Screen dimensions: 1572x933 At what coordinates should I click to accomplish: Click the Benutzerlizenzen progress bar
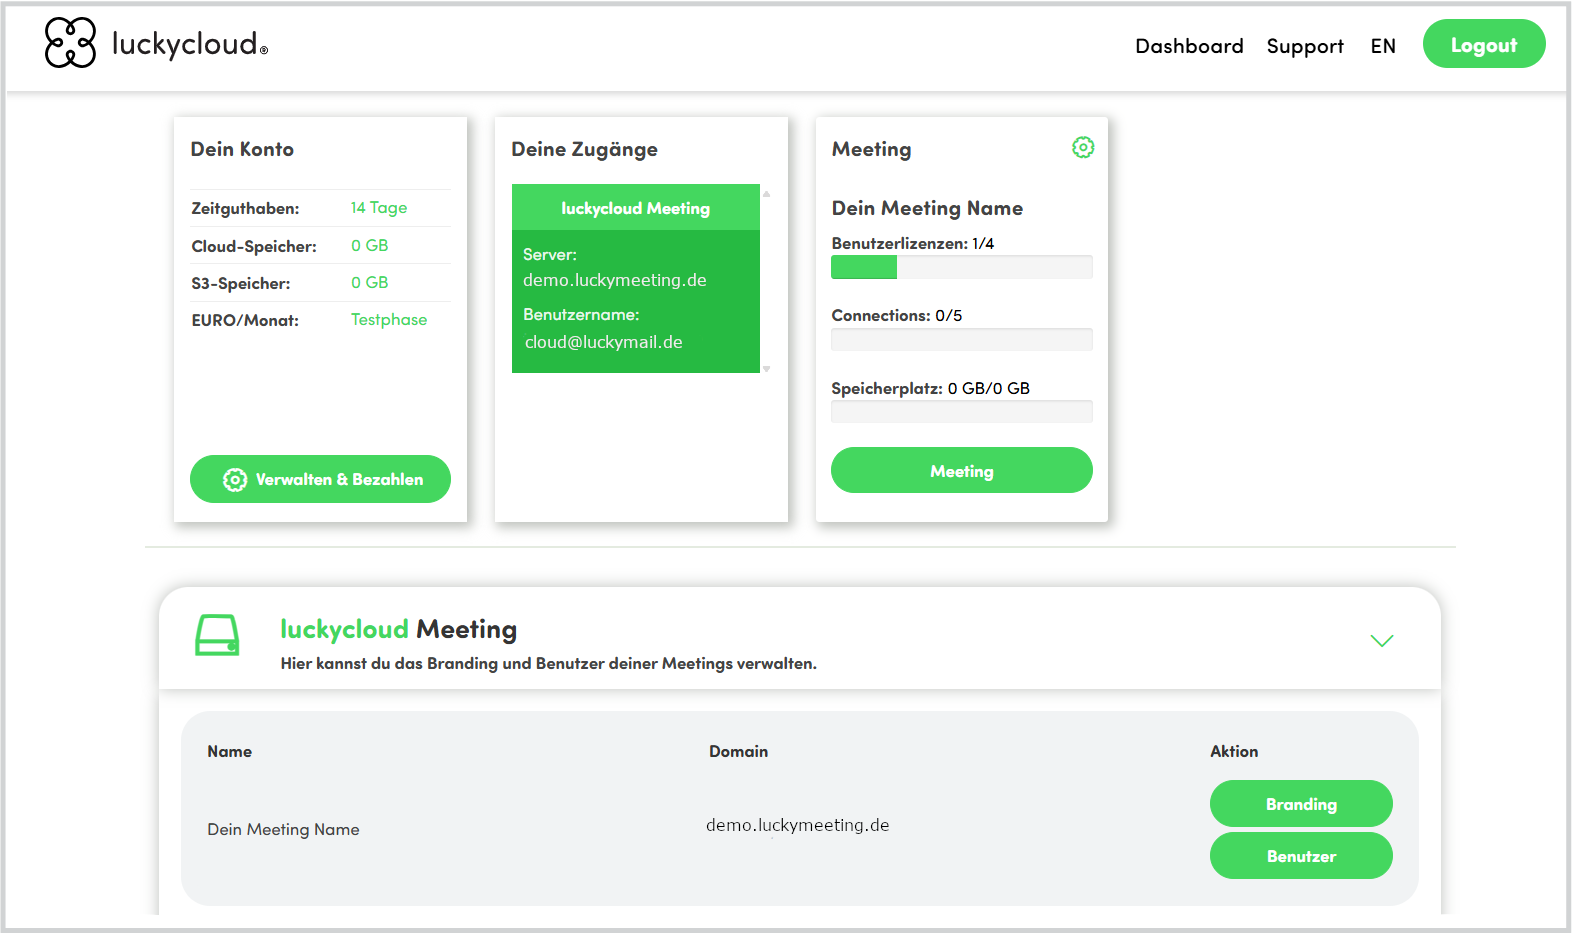tap(961, 267)
